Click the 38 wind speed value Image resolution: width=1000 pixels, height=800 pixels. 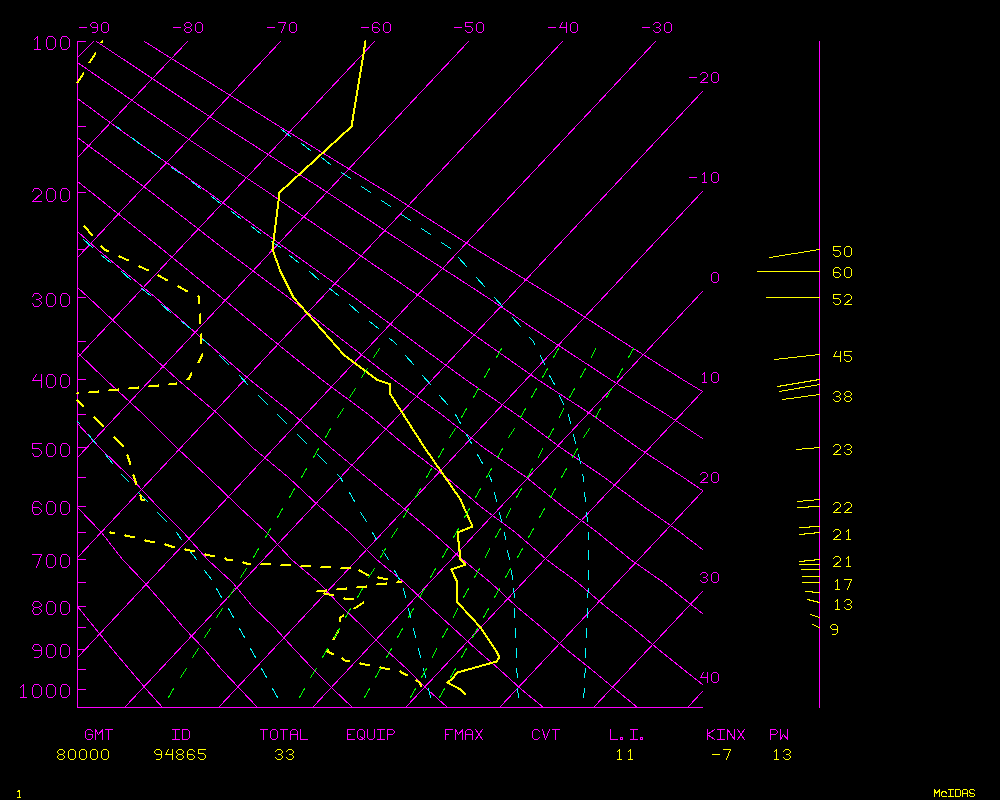pyautogui.click(x=842, y=398)
